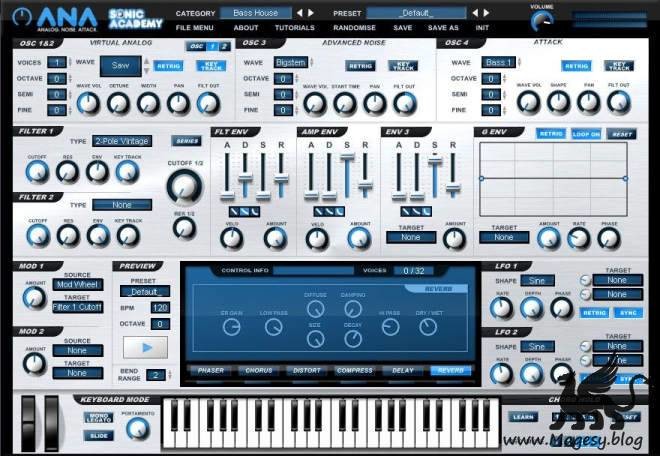Open OSC 3 Bigstem wave selector
Image resolution: width=660 pixels, height=456 pixels.
click(x=290, y=62)
